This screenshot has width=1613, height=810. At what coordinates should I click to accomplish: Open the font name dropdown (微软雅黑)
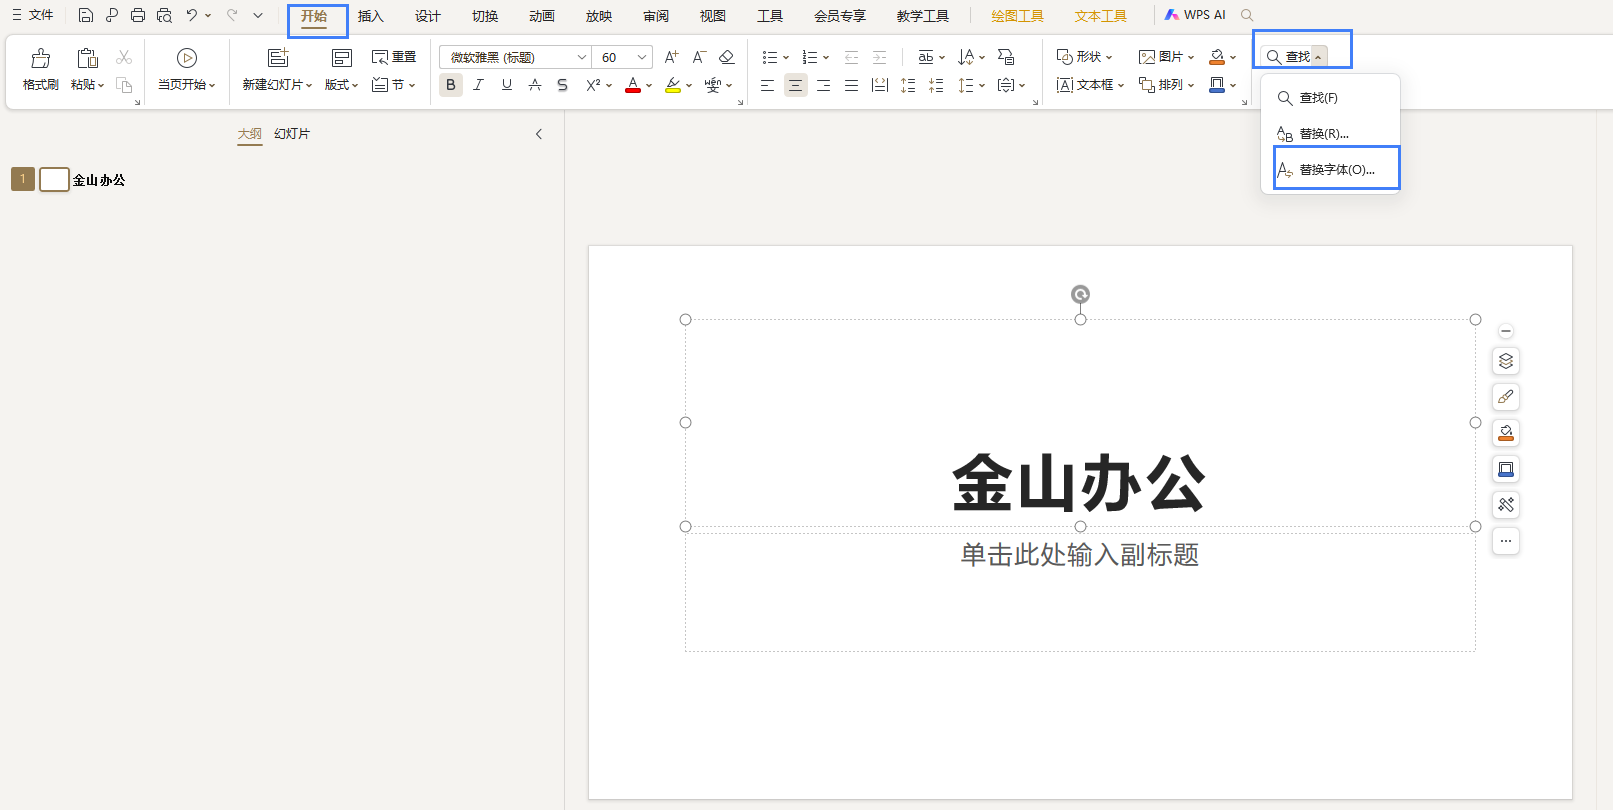coord(582,57)
